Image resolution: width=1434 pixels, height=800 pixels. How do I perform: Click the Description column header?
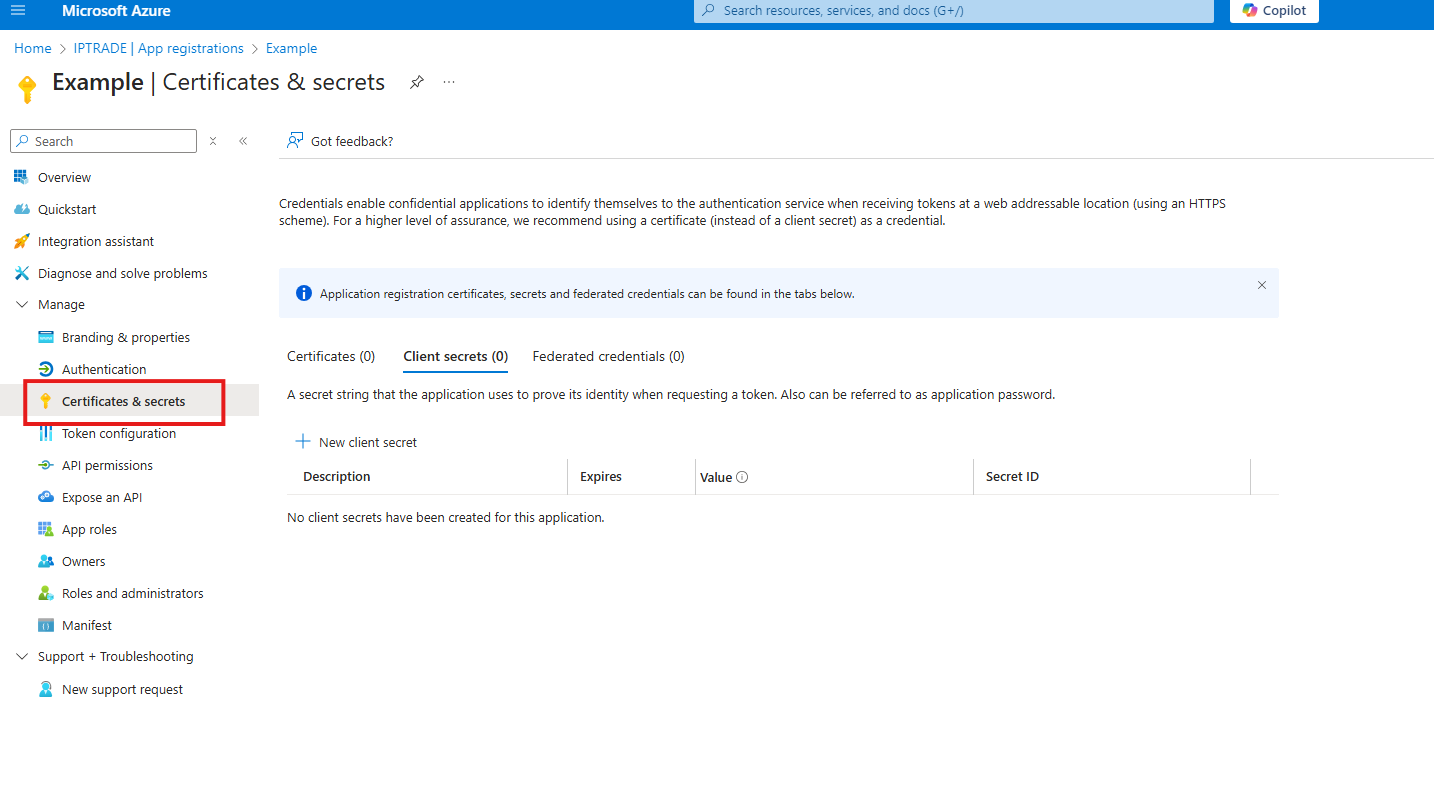coord(337,477)
